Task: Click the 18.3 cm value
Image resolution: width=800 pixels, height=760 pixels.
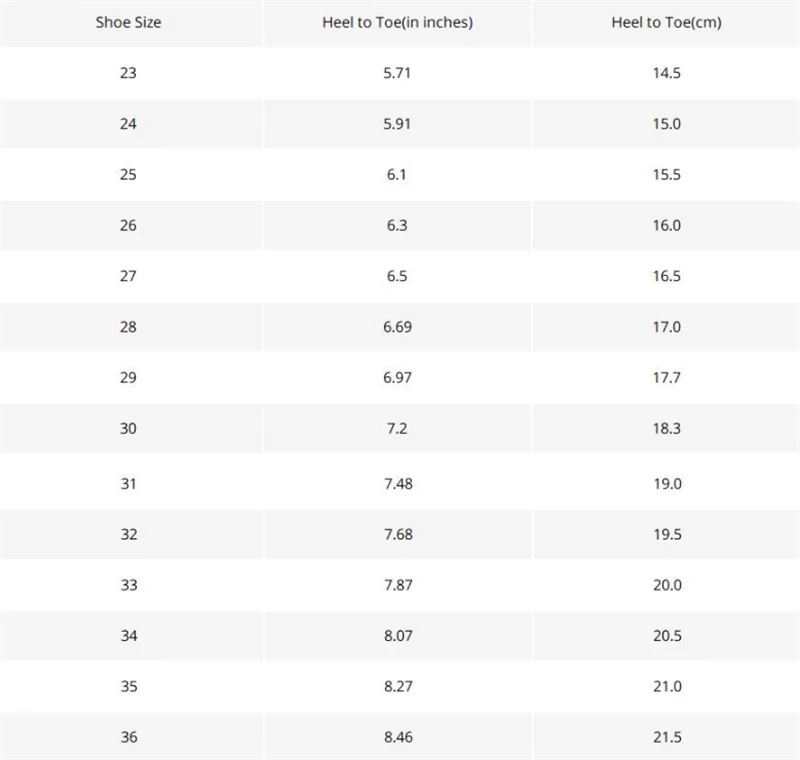Action: pyautogui.click(x=666, y=428)
